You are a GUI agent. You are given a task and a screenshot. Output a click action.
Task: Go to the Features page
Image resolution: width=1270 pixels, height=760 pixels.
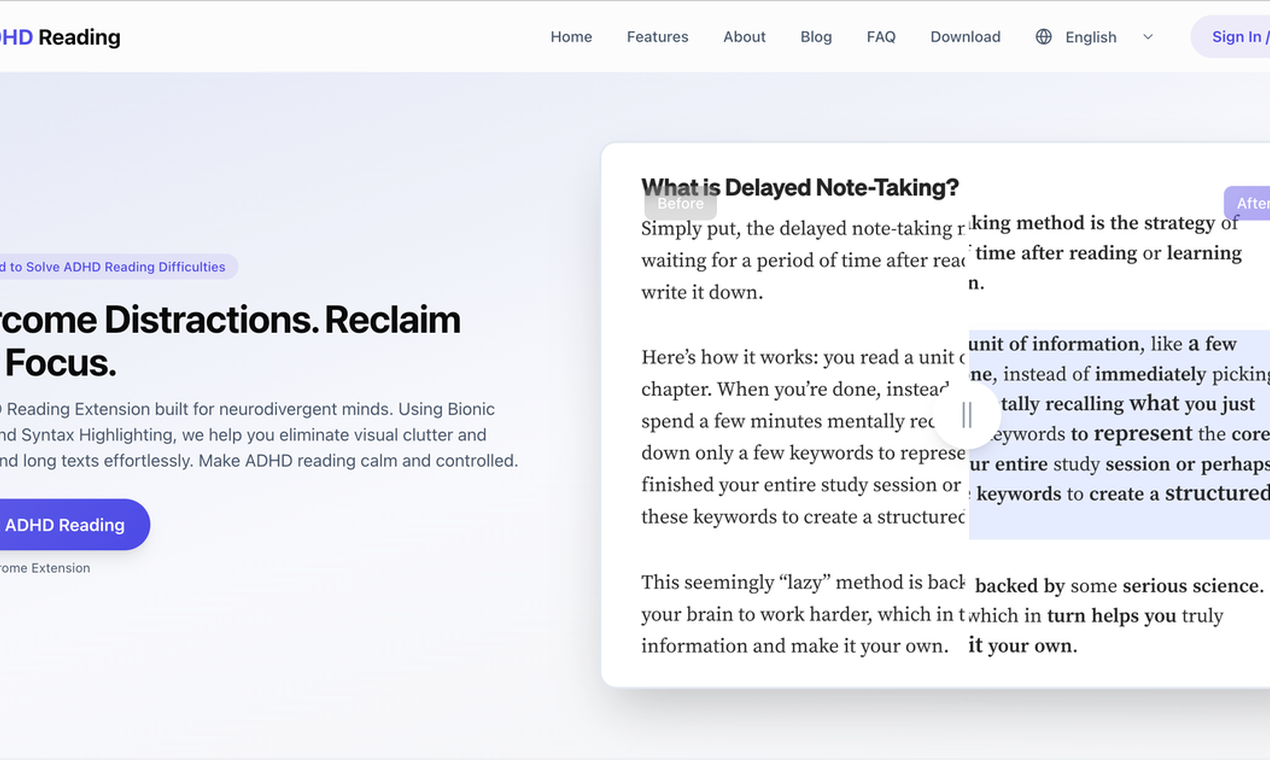coord(657,37)
